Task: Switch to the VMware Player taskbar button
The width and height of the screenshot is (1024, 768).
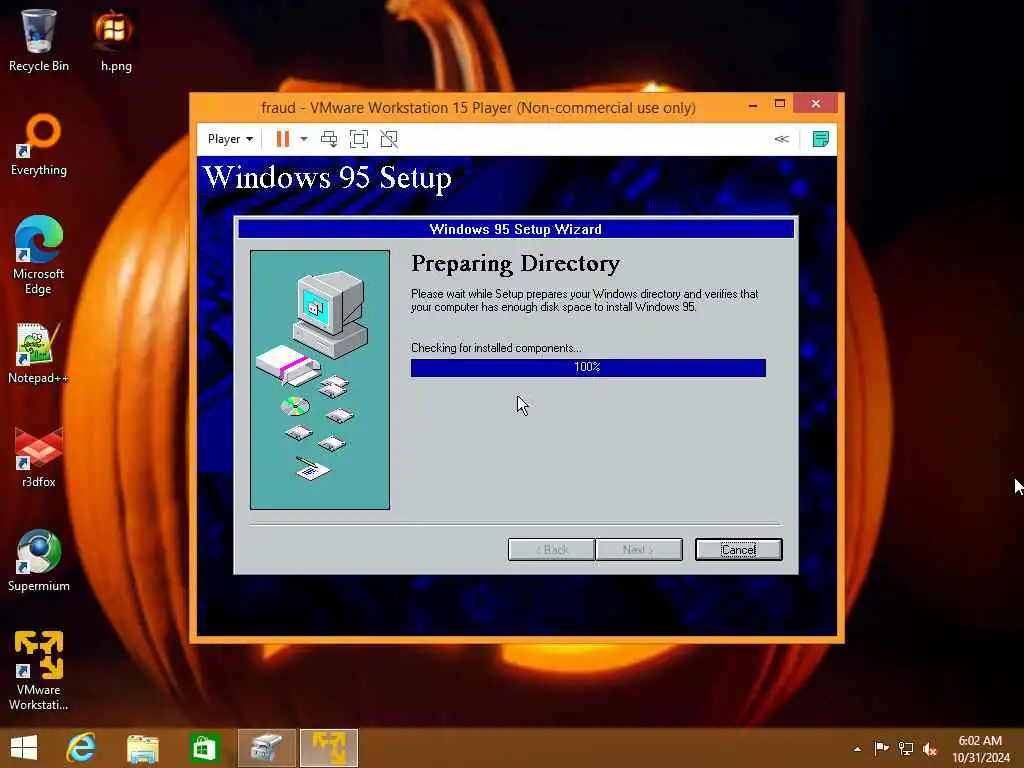Action: (x=329, y=748)
